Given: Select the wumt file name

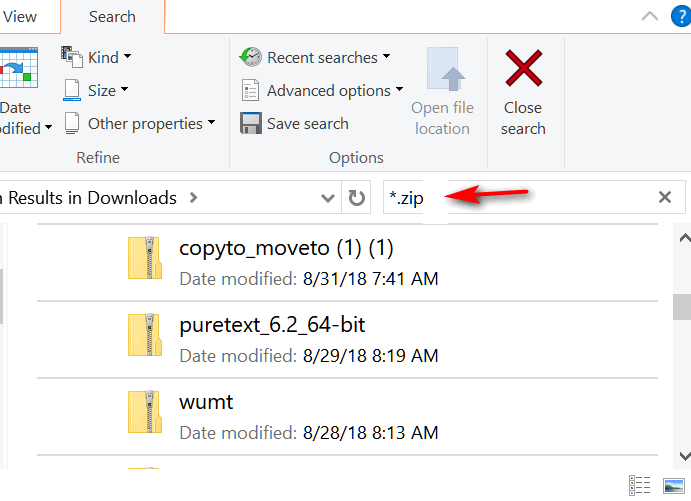Looking at the screenshot, I should pyautogui.click(x=206, y=402).
